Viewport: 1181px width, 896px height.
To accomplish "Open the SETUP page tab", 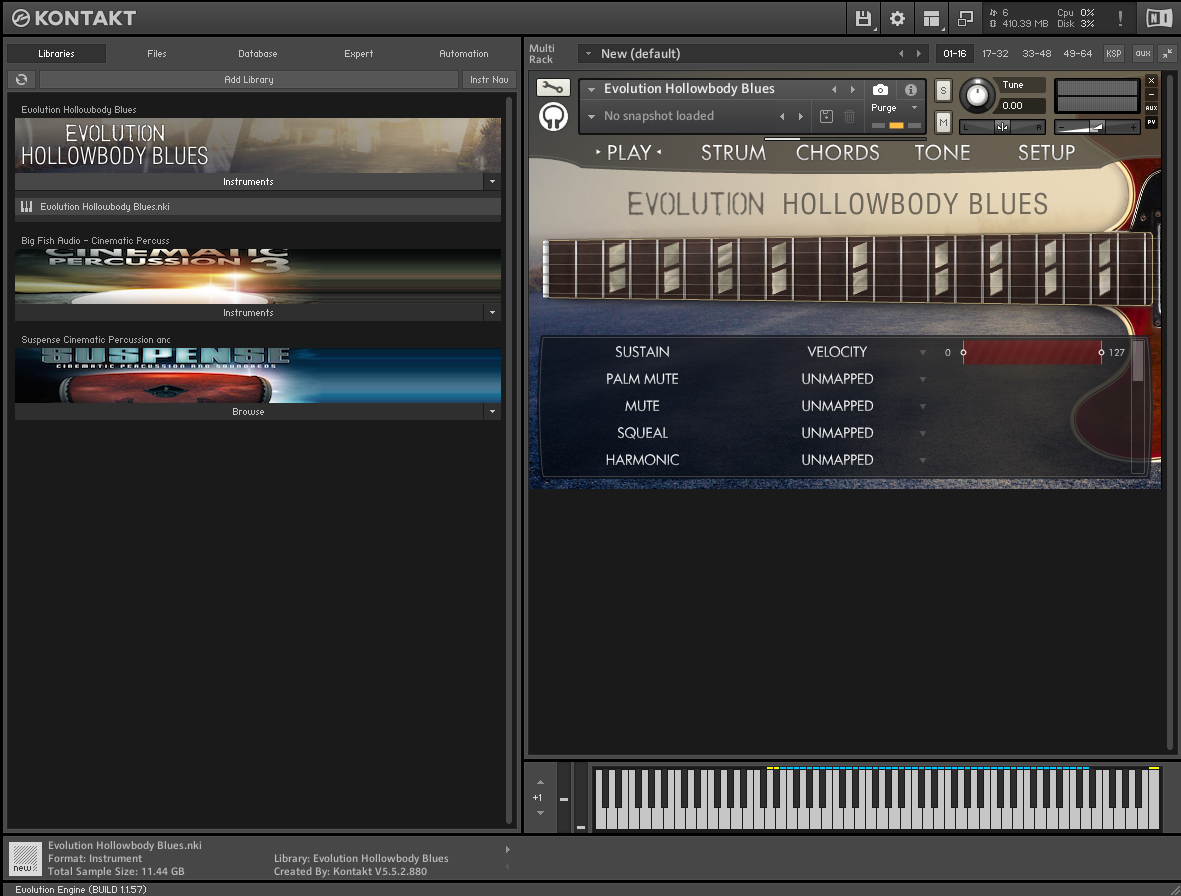I will coord(1046,153).
